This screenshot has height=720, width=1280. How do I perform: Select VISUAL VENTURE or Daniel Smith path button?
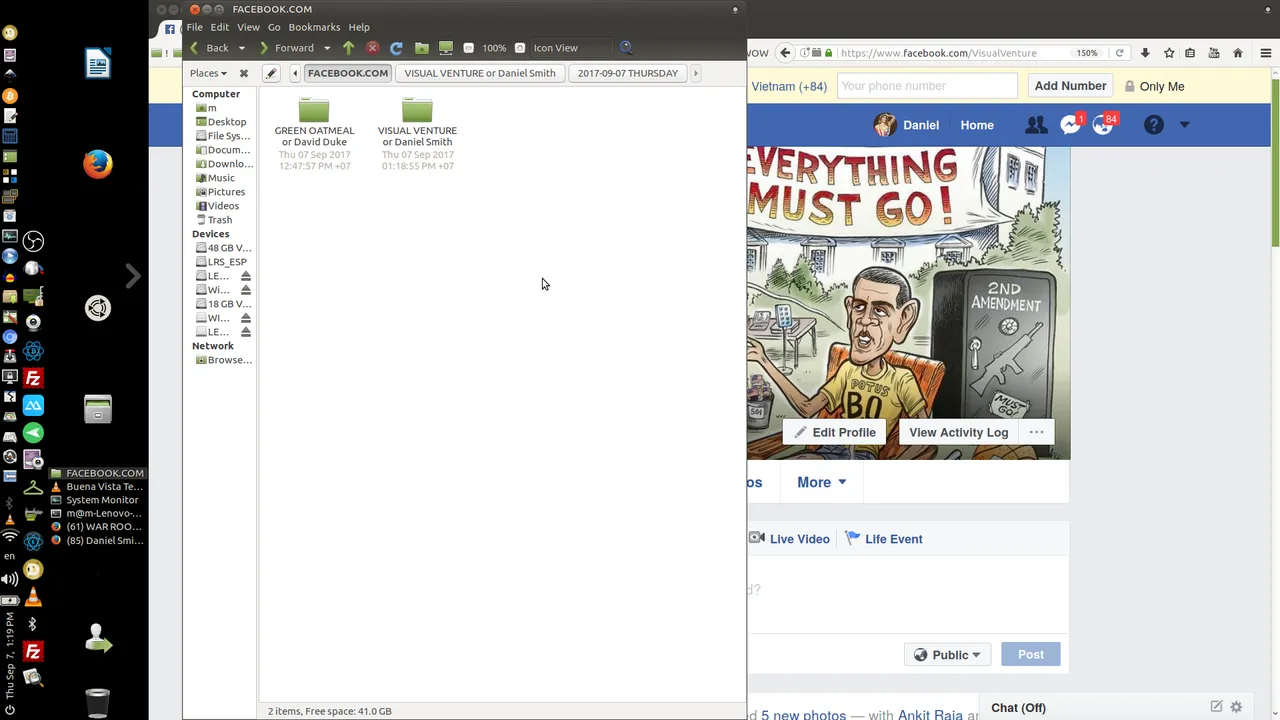[480, 73]
